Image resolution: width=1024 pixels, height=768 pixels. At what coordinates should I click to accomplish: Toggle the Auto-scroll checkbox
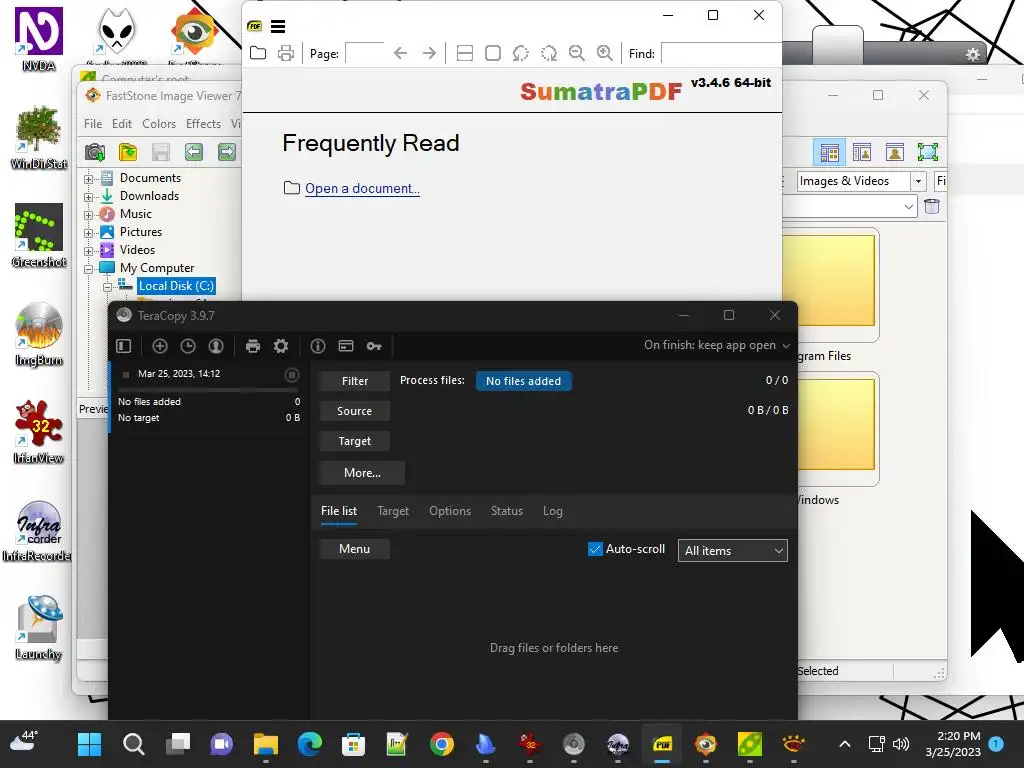(x=595, y=549)
